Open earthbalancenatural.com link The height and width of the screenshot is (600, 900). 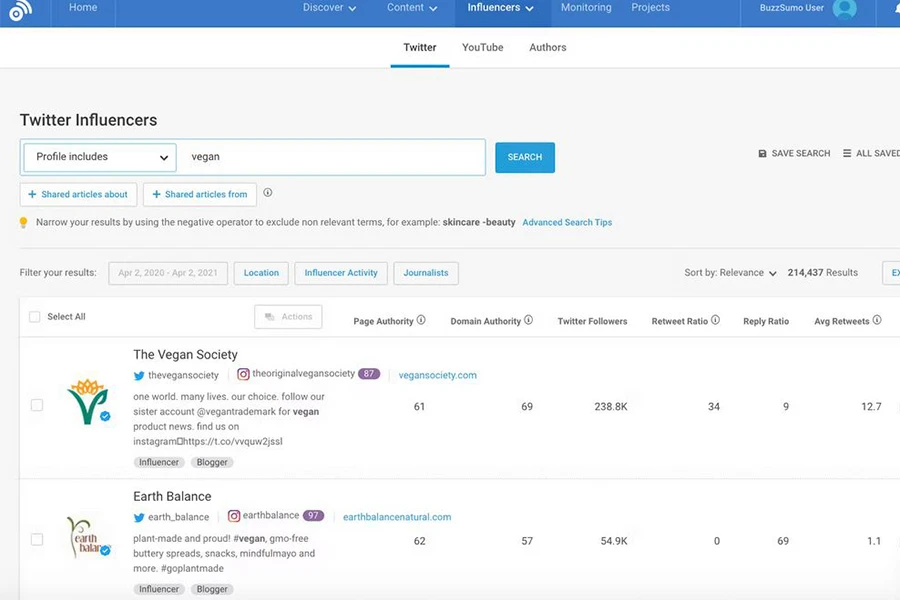click(397, 517)
